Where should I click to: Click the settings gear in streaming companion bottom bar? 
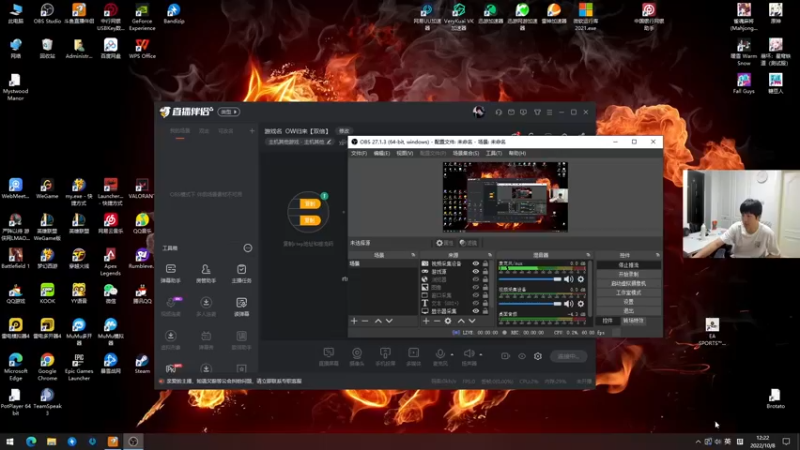point(538,356)
